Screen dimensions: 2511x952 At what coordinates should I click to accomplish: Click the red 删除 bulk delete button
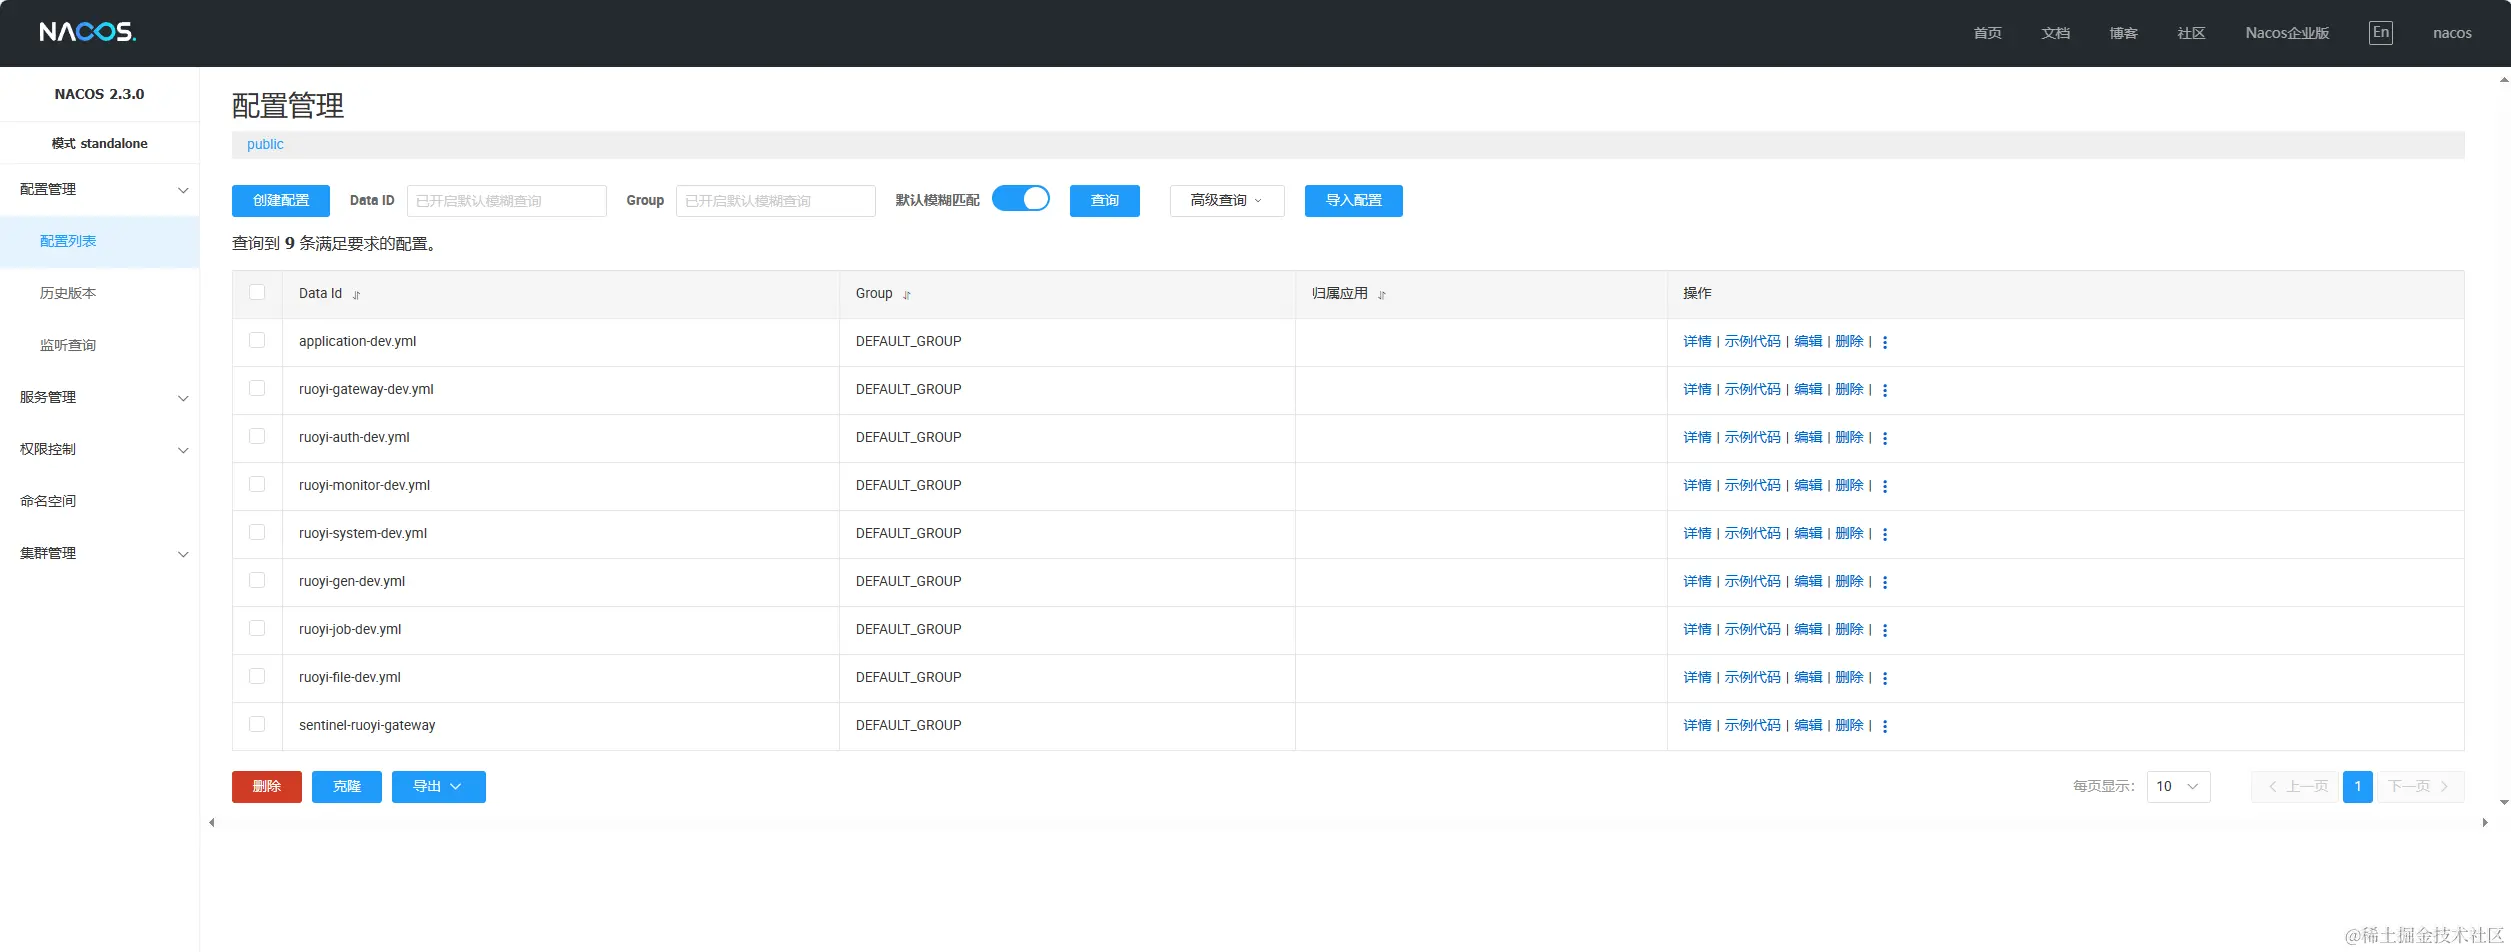coord(267,787)
